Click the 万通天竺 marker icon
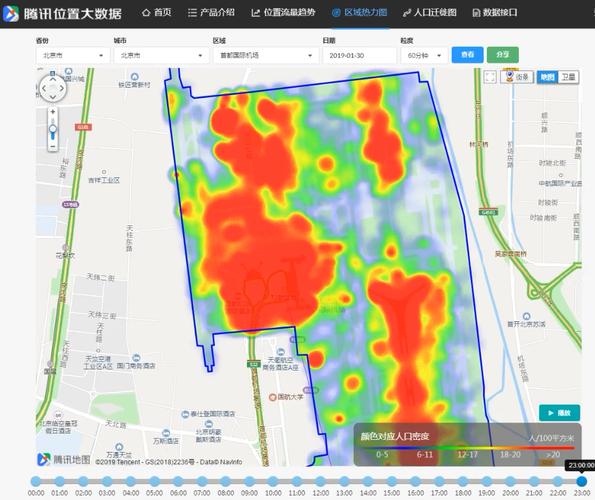The image size is (595, 500). 119,447
